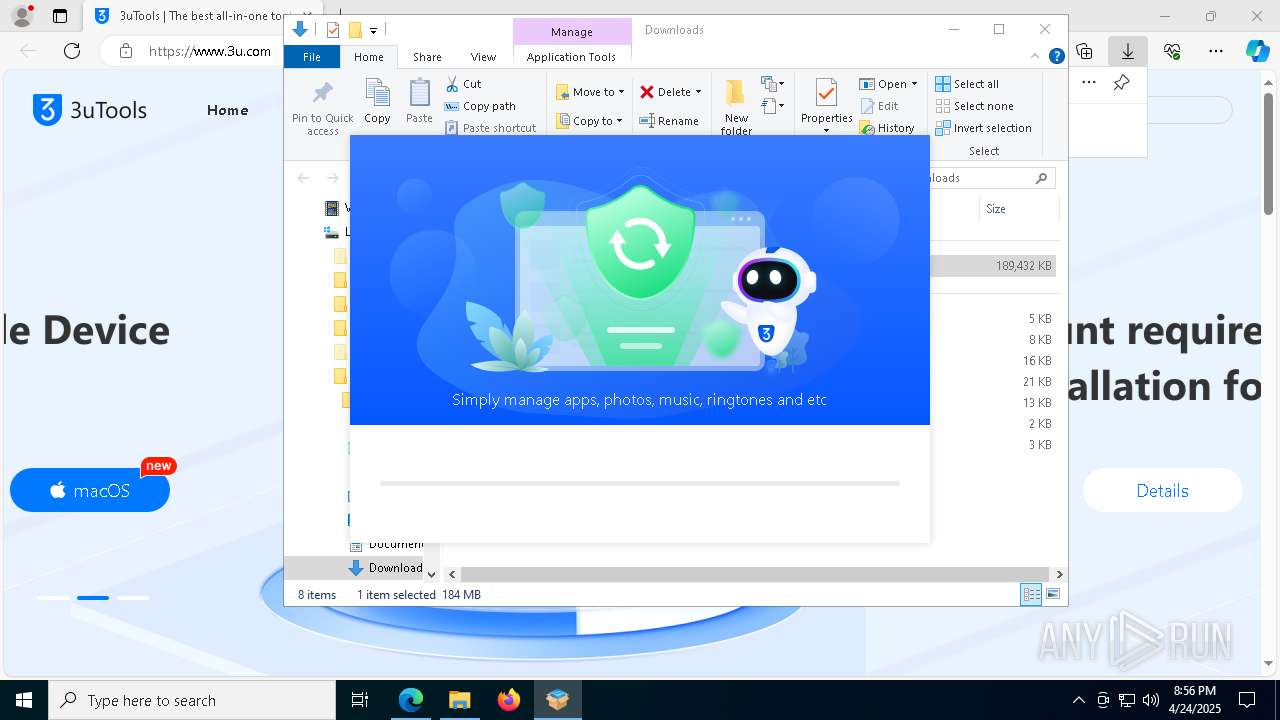Pin the Edge downloads flyout
1280x720 pixels.
1121,83
